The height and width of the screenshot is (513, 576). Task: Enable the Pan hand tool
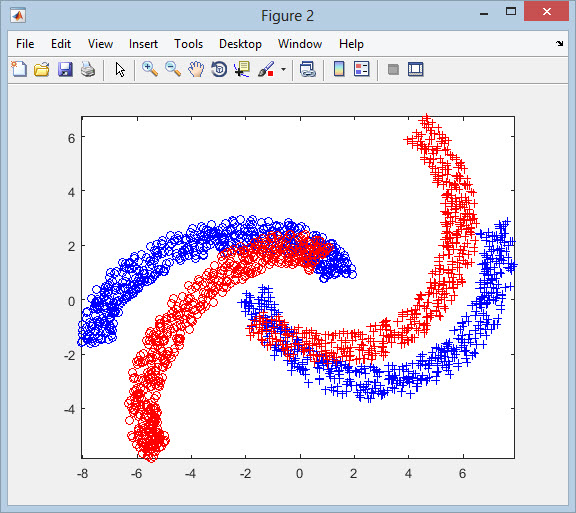tap(196, 69)
